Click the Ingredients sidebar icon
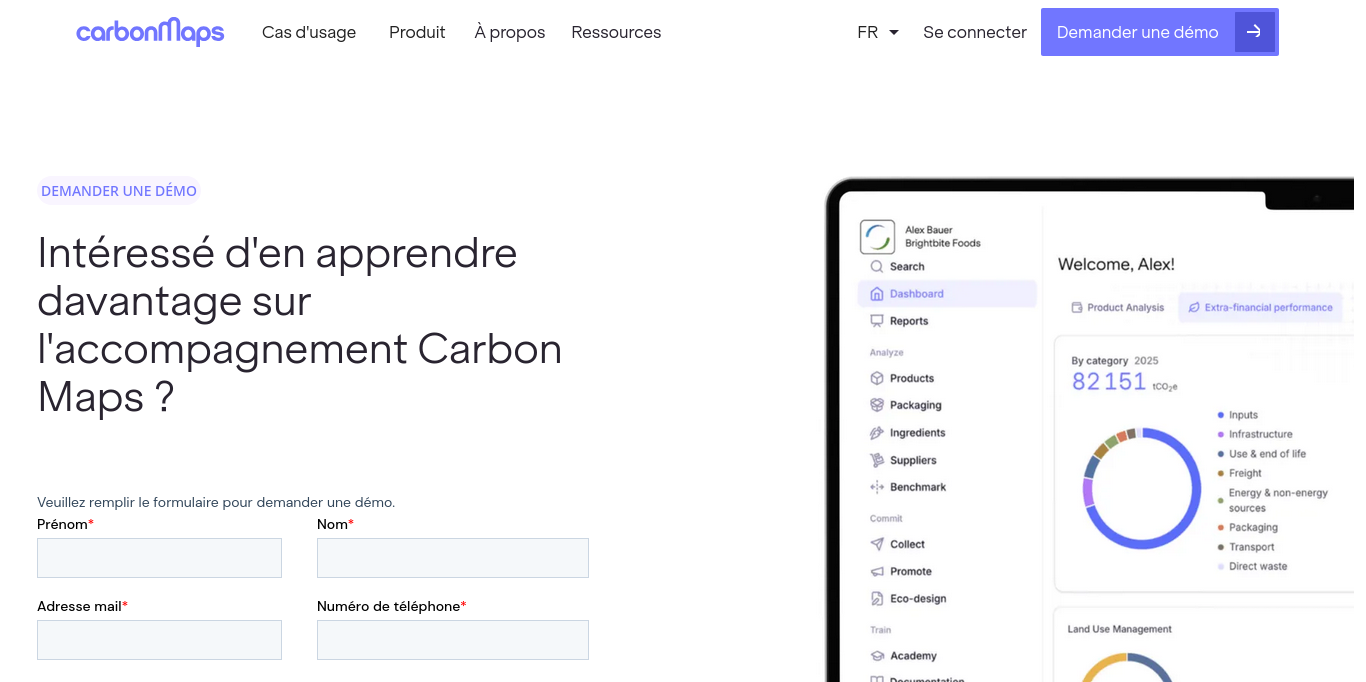The width and height of the screenshot is (1366, 682). pos(876,432)
